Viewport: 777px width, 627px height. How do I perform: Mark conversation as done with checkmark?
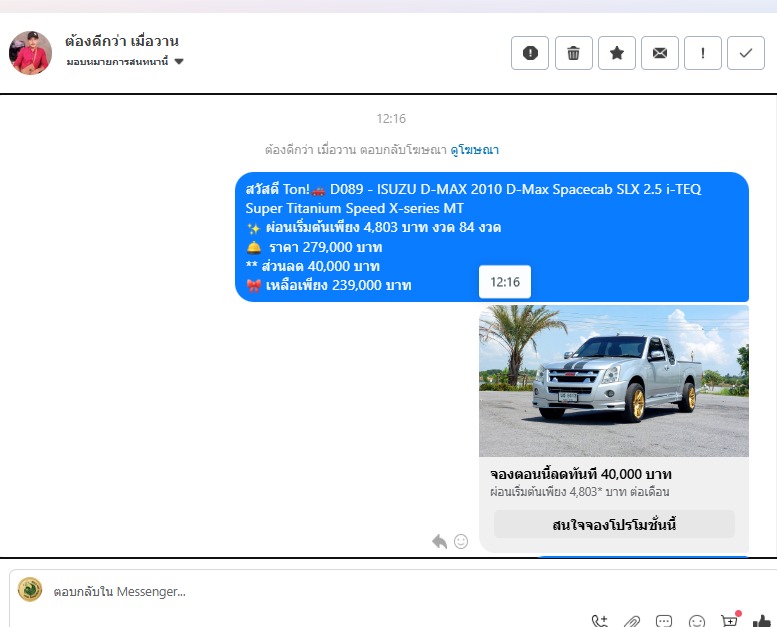[746, 53]
